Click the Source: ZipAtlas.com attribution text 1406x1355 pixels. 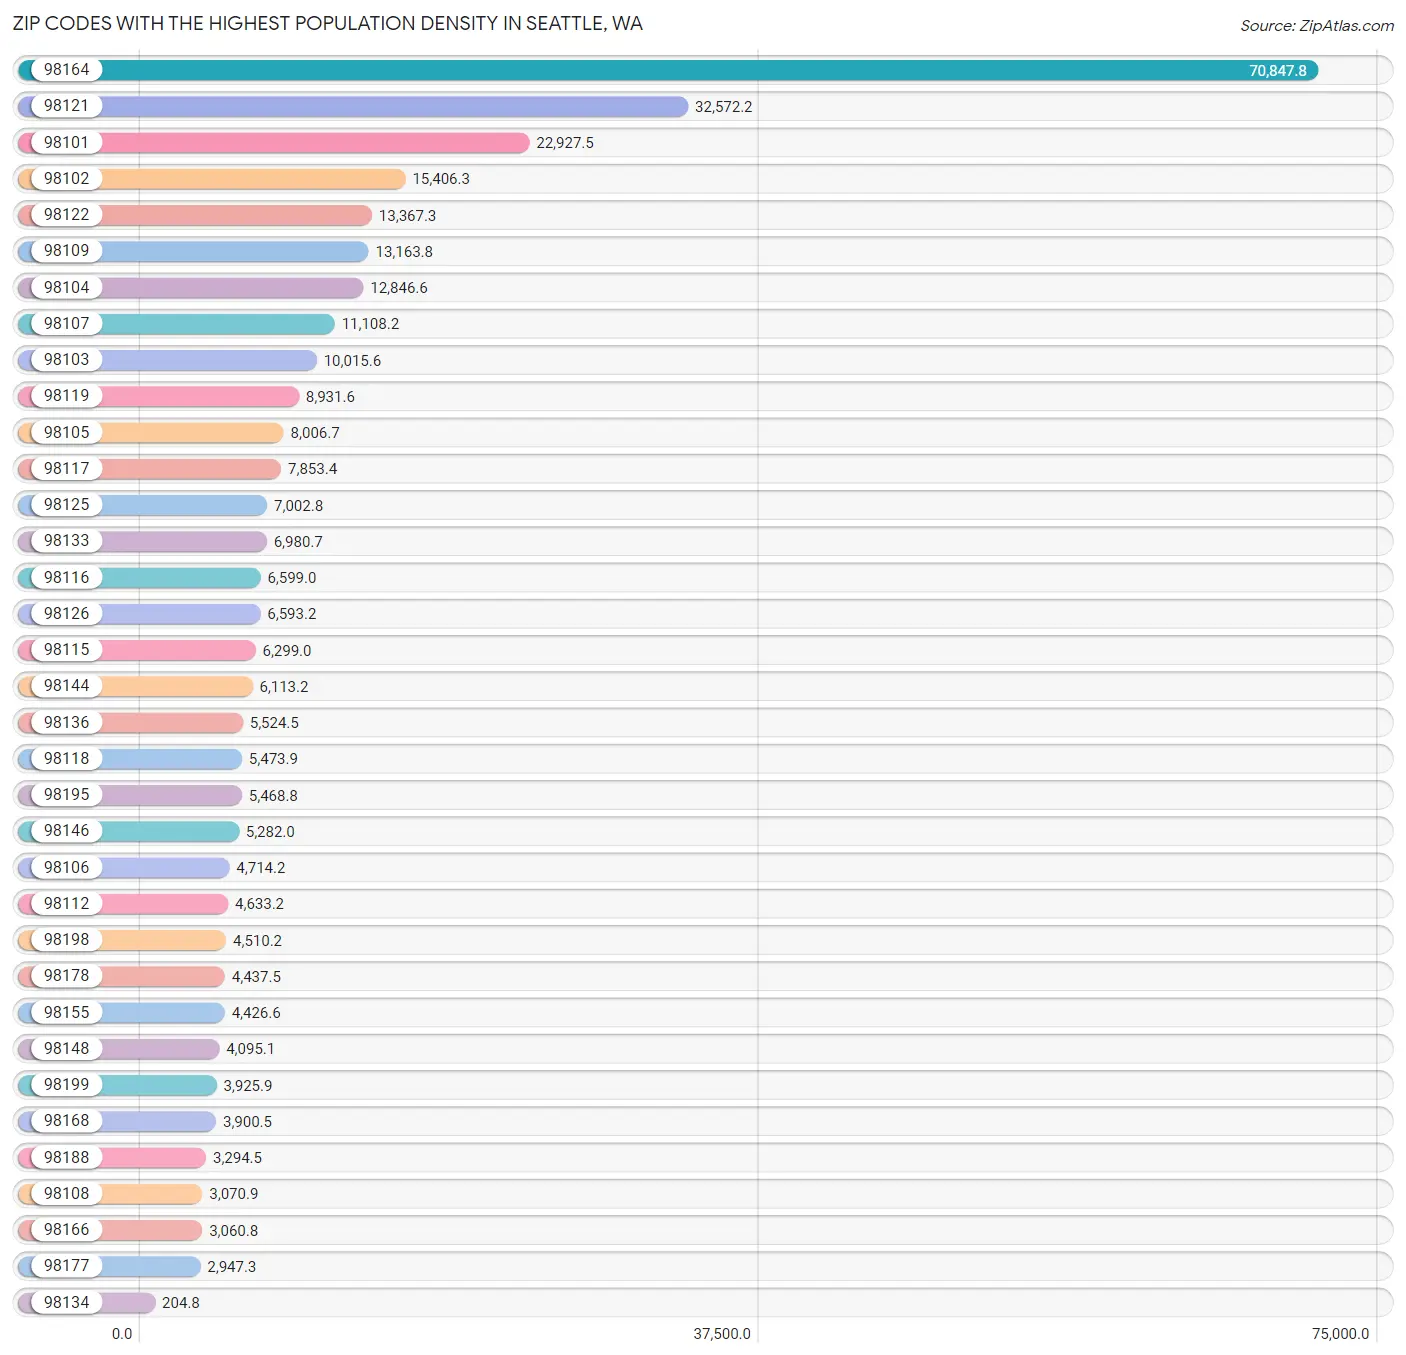click(1316, 26)
